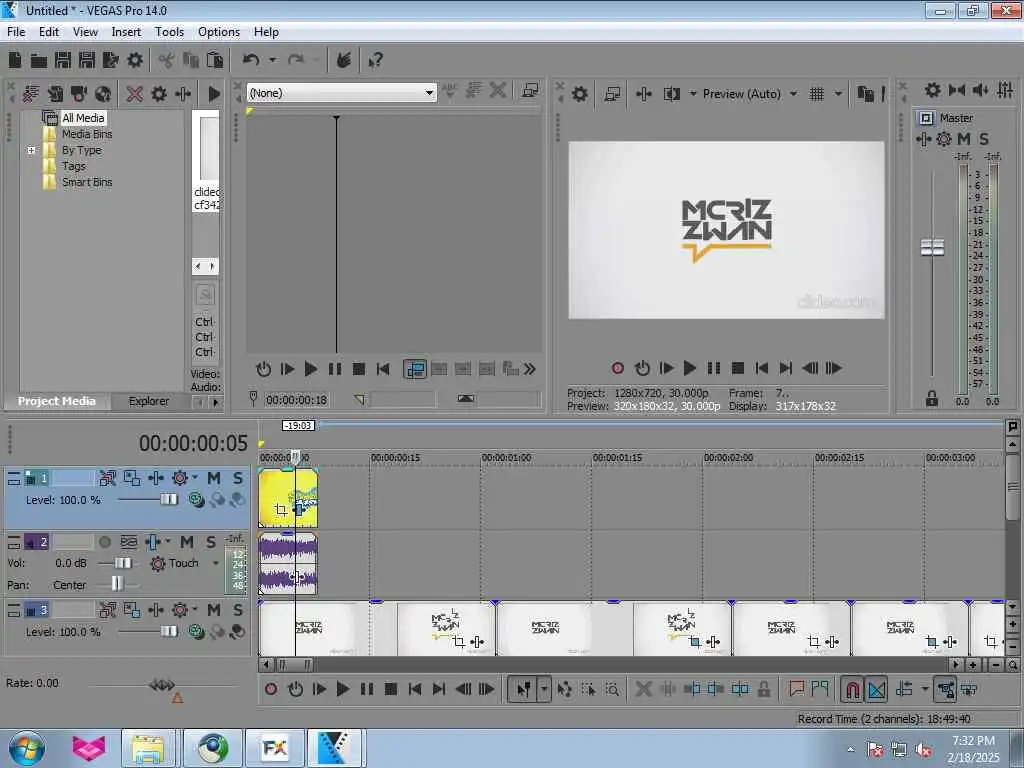Open Auto Ripple dropdown arrow

pos(925,689)
